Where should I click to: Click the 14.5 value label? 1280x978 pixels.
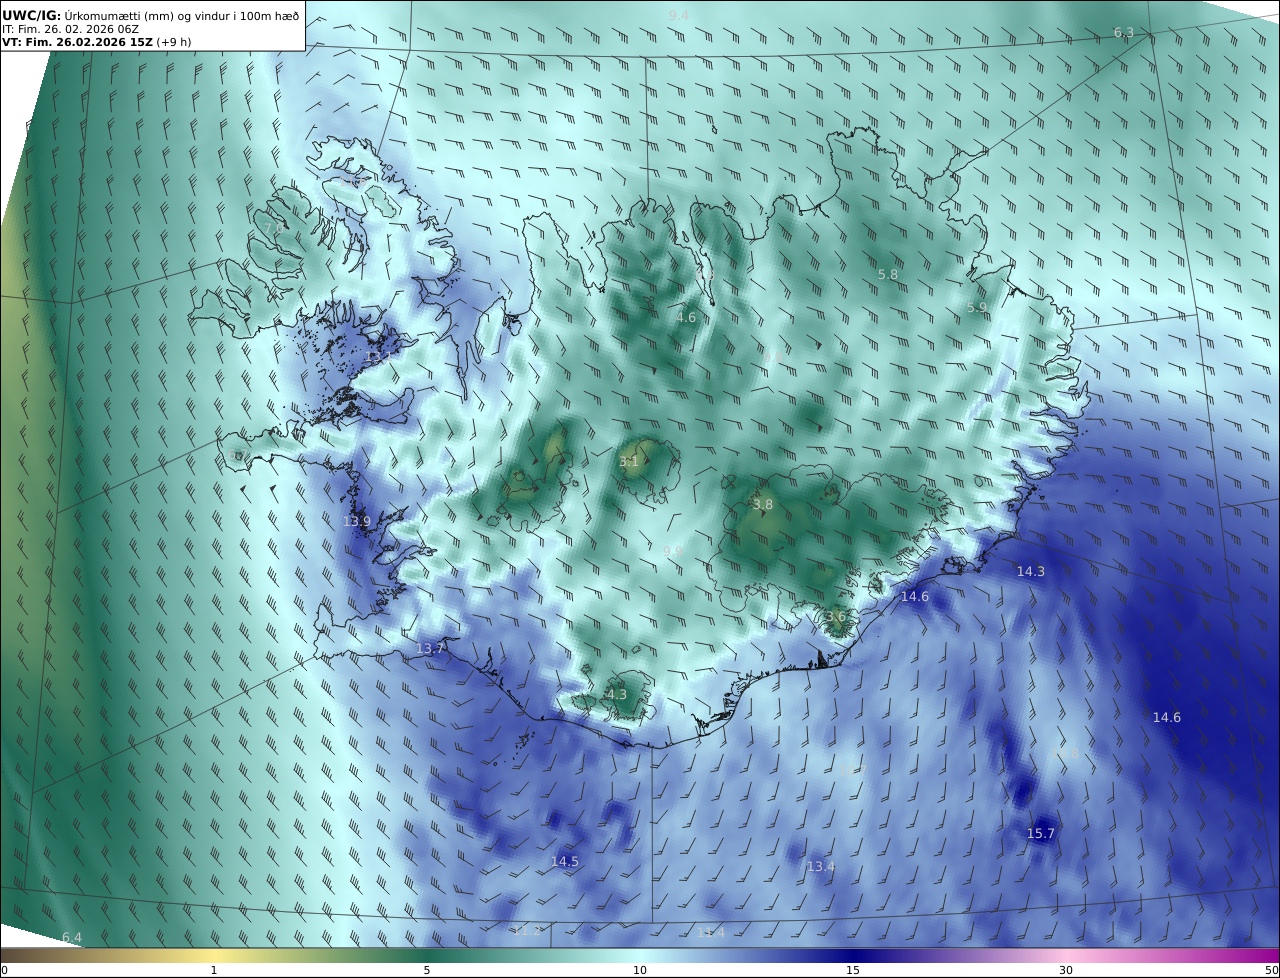(x=565, y=862)
